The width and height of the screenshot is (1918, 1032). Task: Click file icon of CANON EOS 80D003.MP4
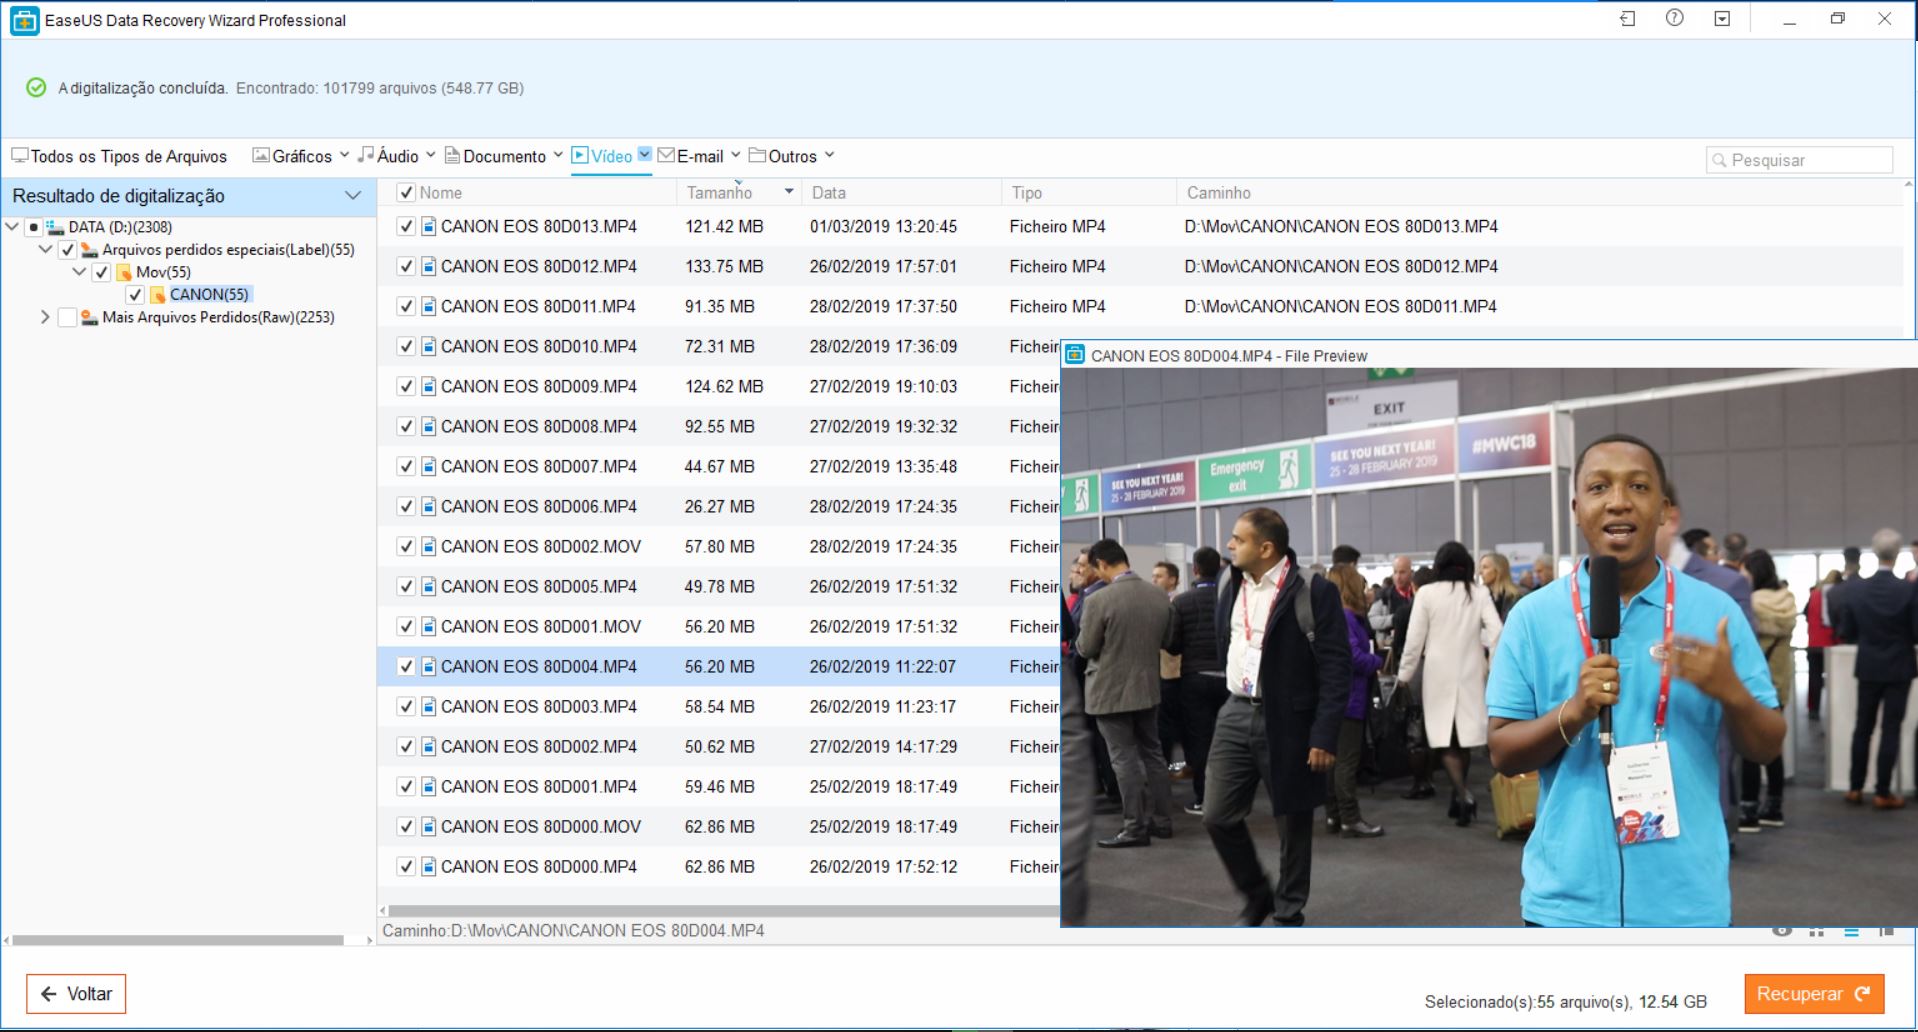click(428, 706)
